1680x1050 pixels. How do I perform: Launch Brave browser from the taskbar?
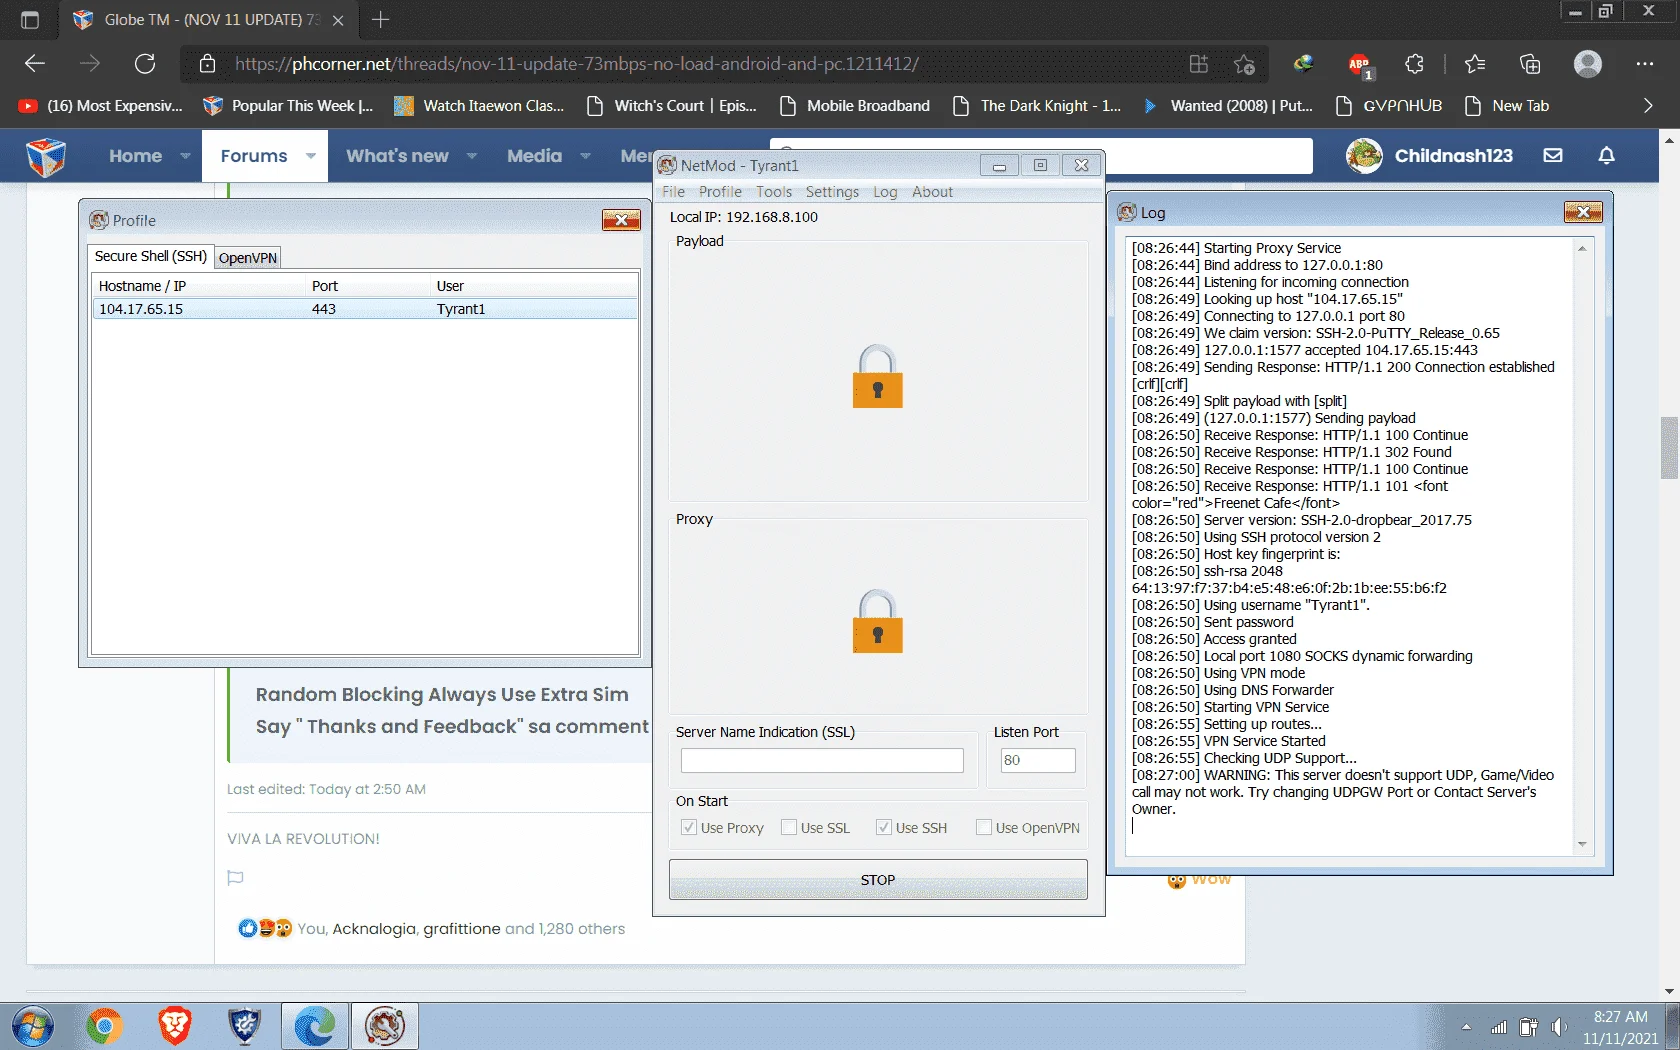point(174,1026)
